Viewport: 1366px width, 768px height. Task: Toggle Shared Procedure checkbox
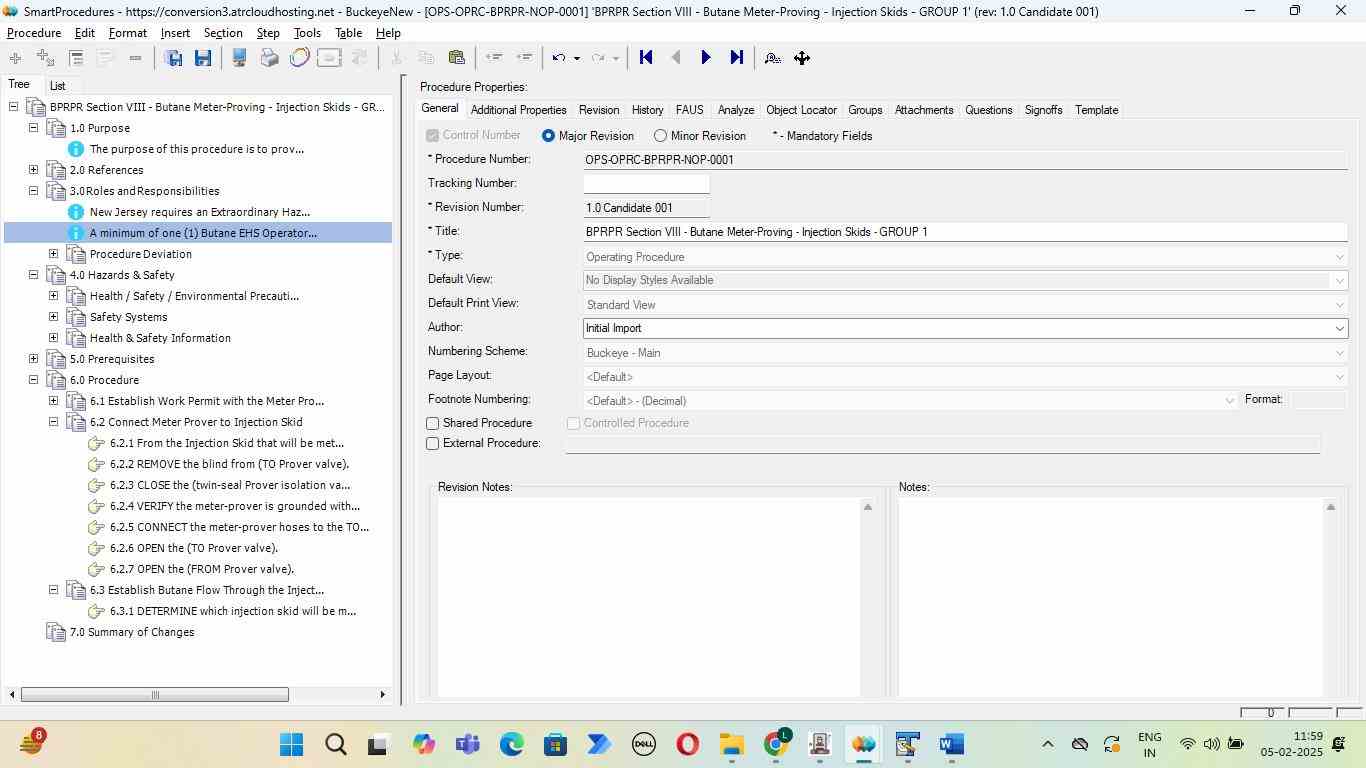(433, 424)
